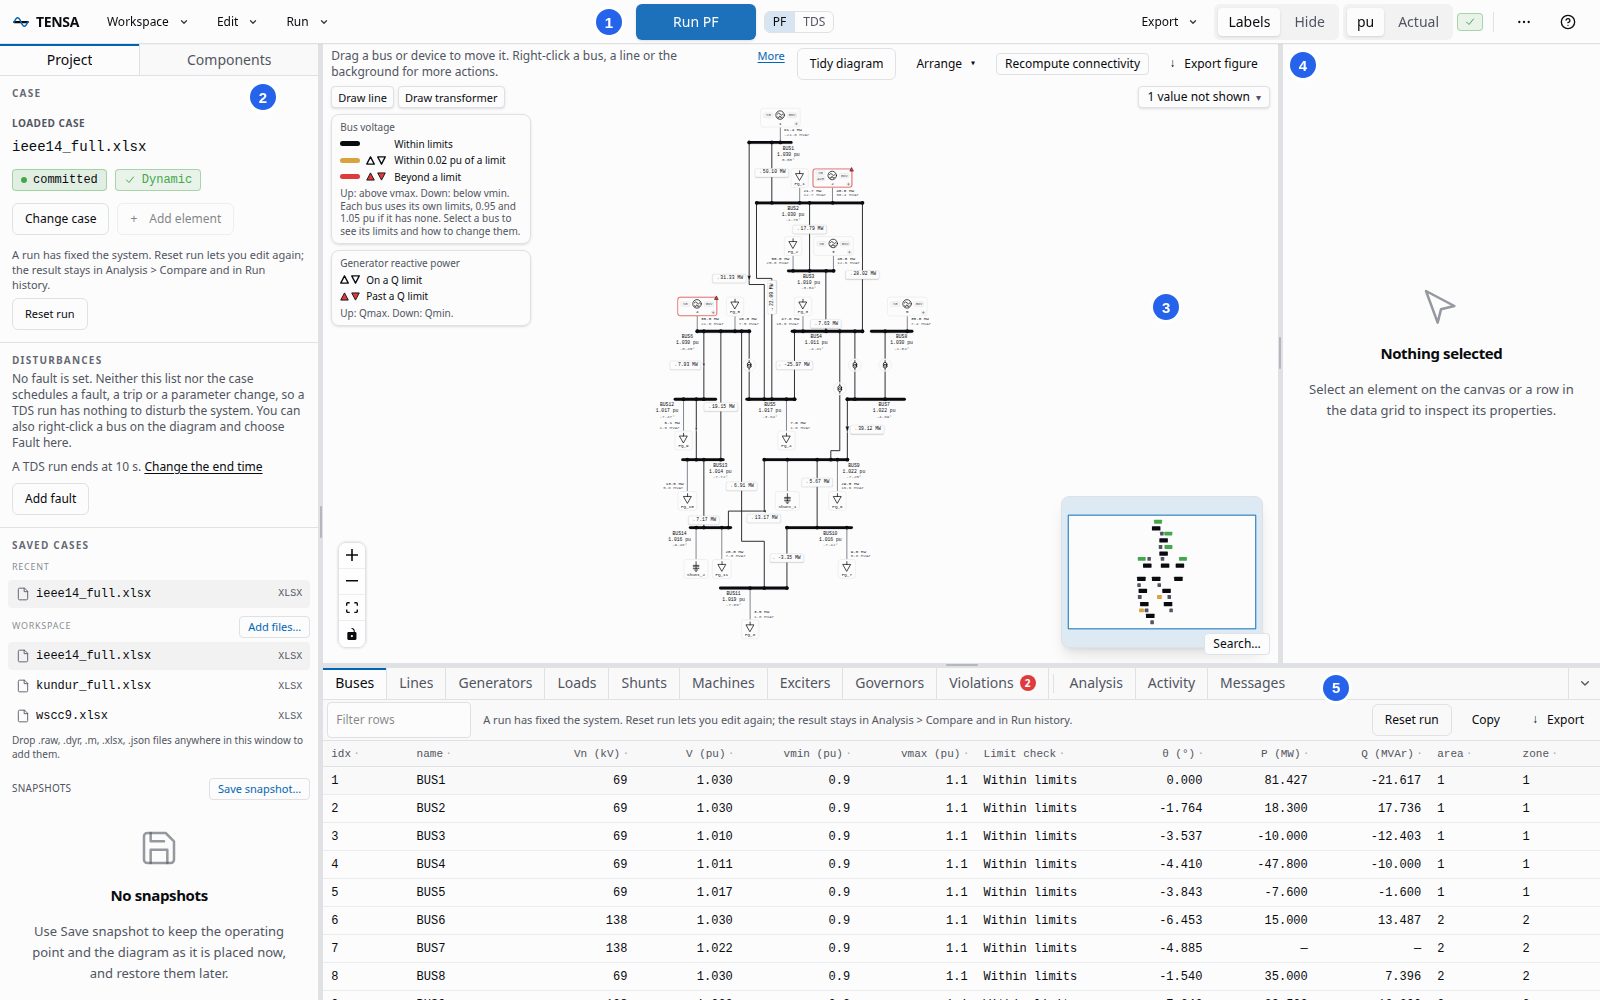Open the Generators tab

495,683
